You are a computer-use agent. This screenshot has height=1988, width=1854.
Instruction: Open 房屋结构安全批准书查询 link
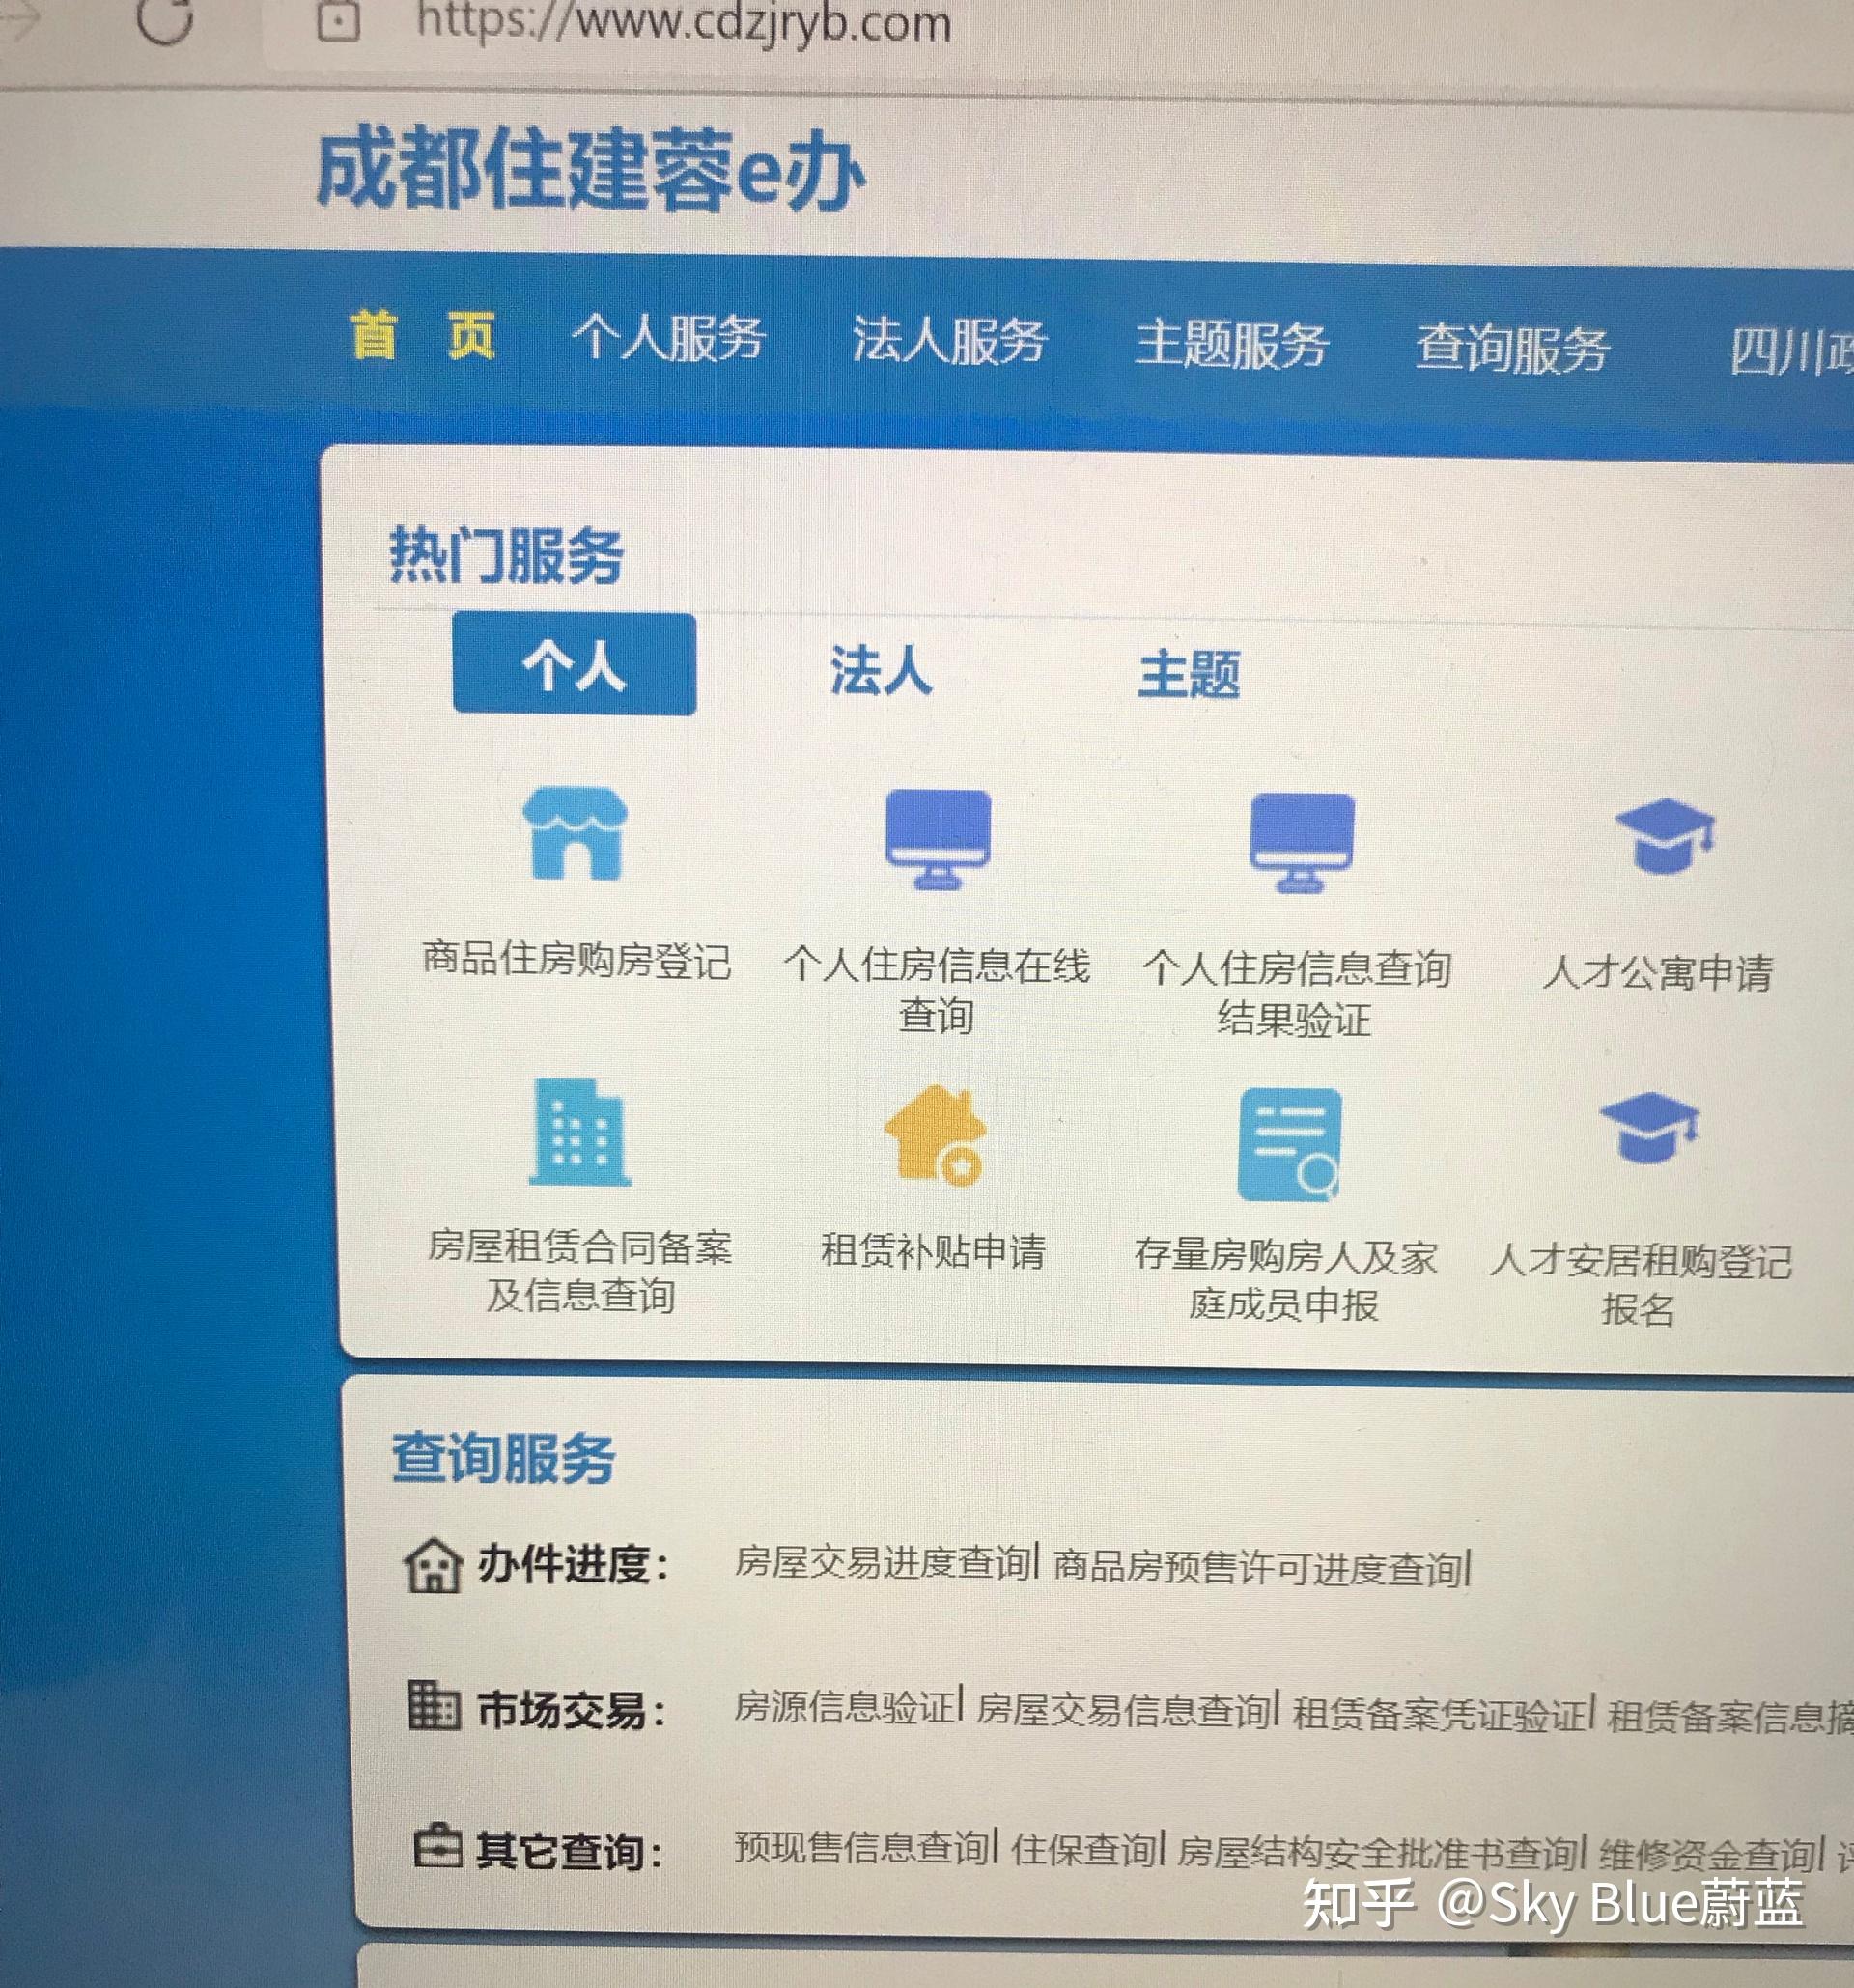coord(1378,1853)
